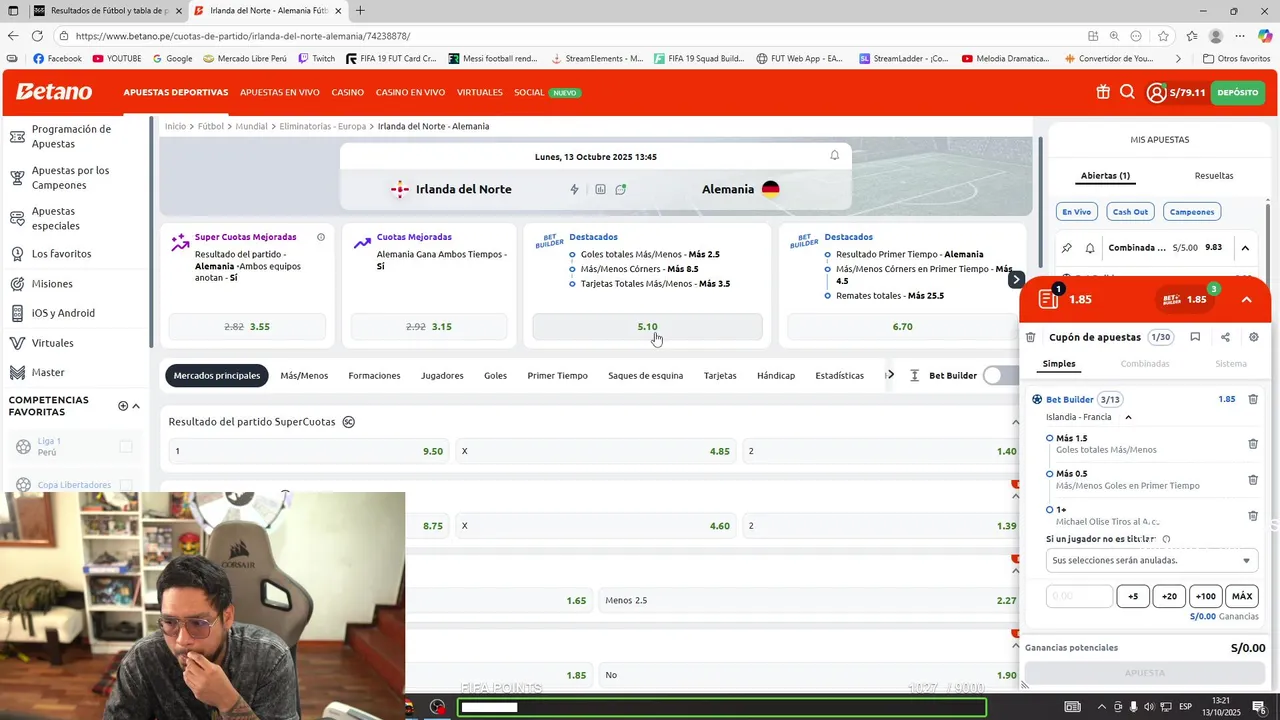Select Menos 2.5 at 2.27 odds
The height and width of the screenshot is (720, 1280).
810,601
